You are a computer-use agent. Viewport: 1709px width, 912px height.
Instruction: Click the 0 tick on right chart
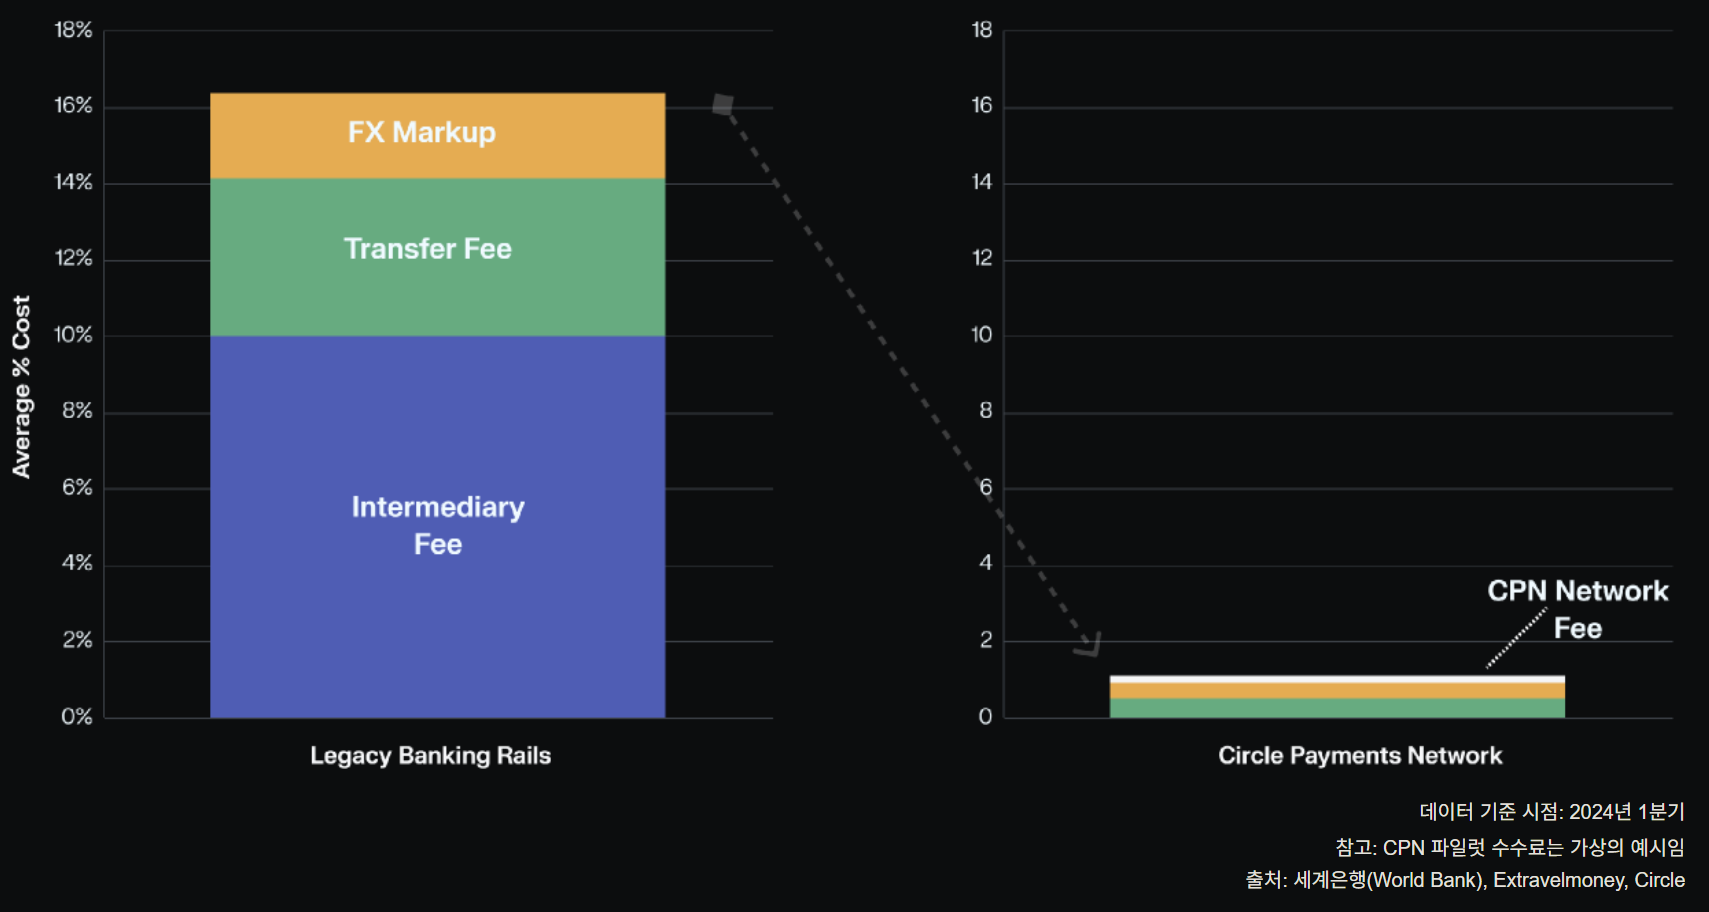tap(986, 716)
